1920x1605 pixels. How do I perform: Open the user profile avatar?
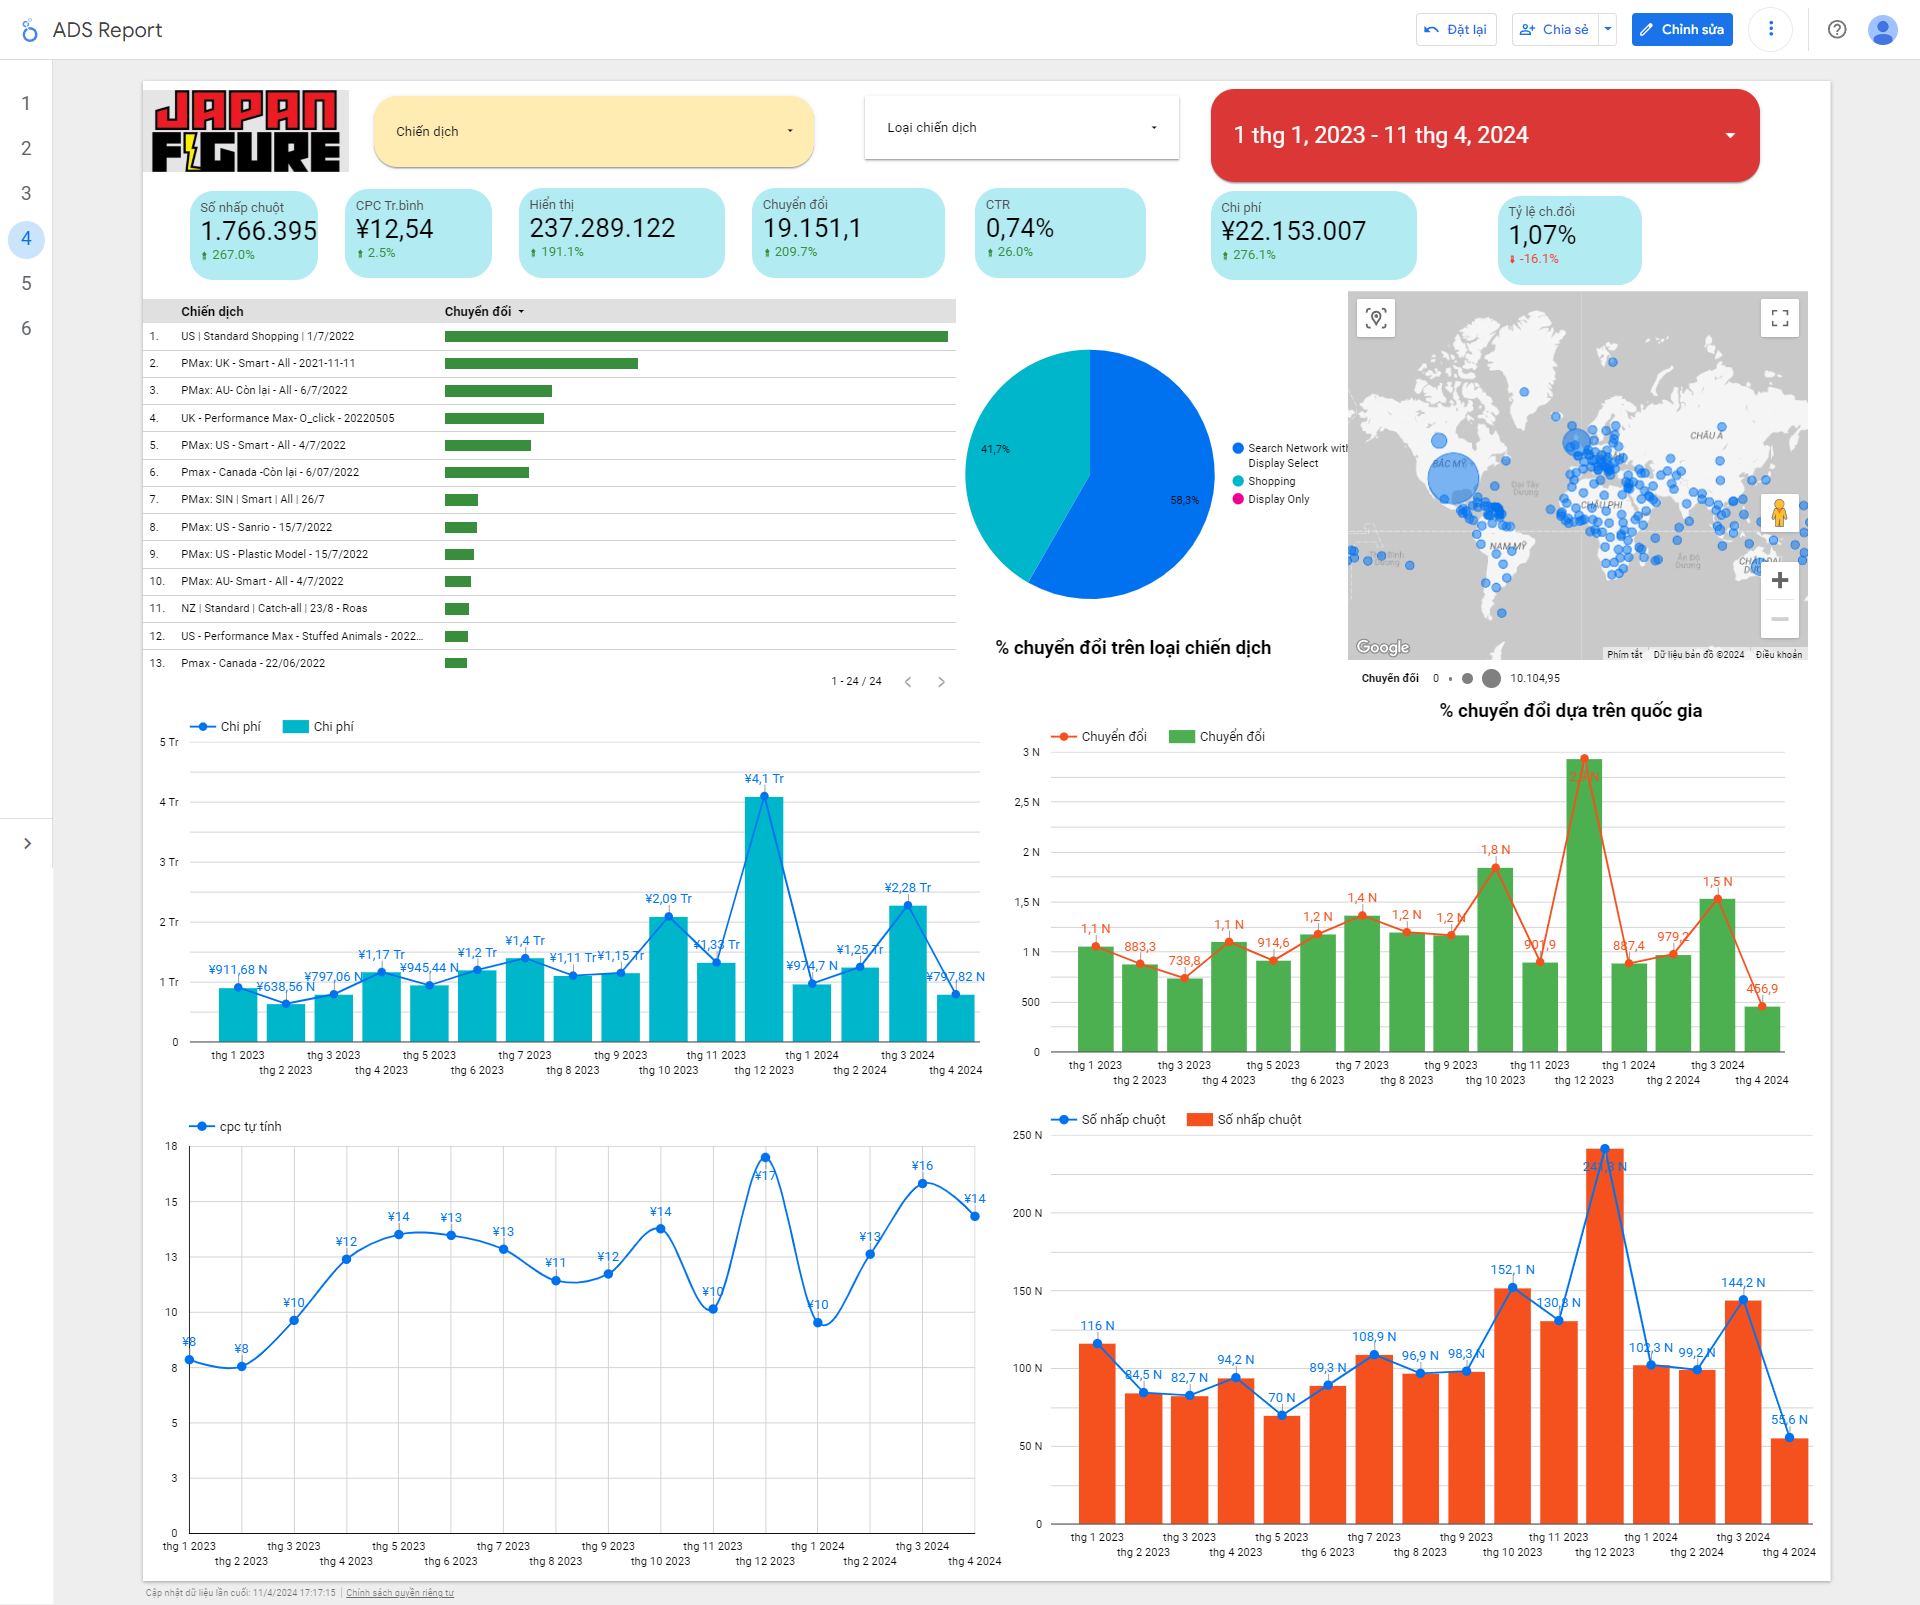tap(1884, 29)
